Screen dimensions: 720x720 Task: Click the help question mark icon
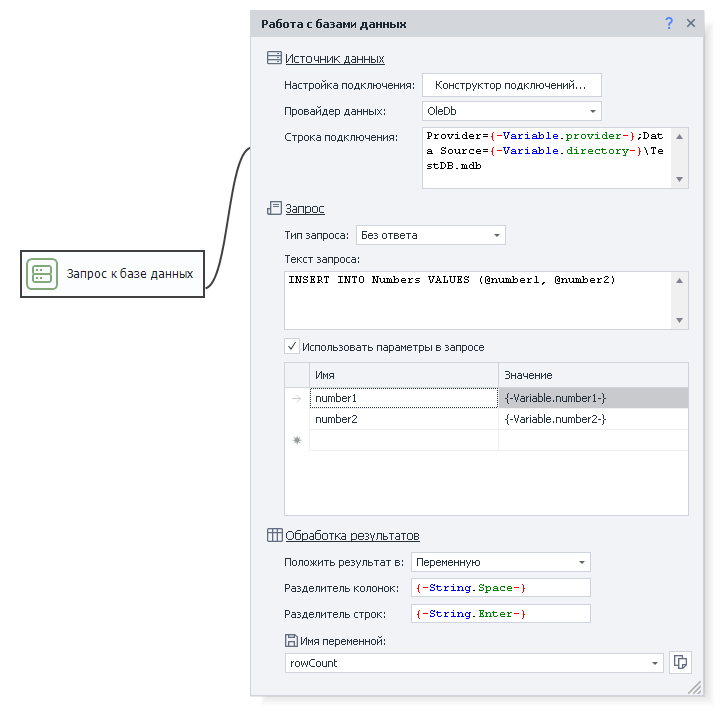point(669,23)
